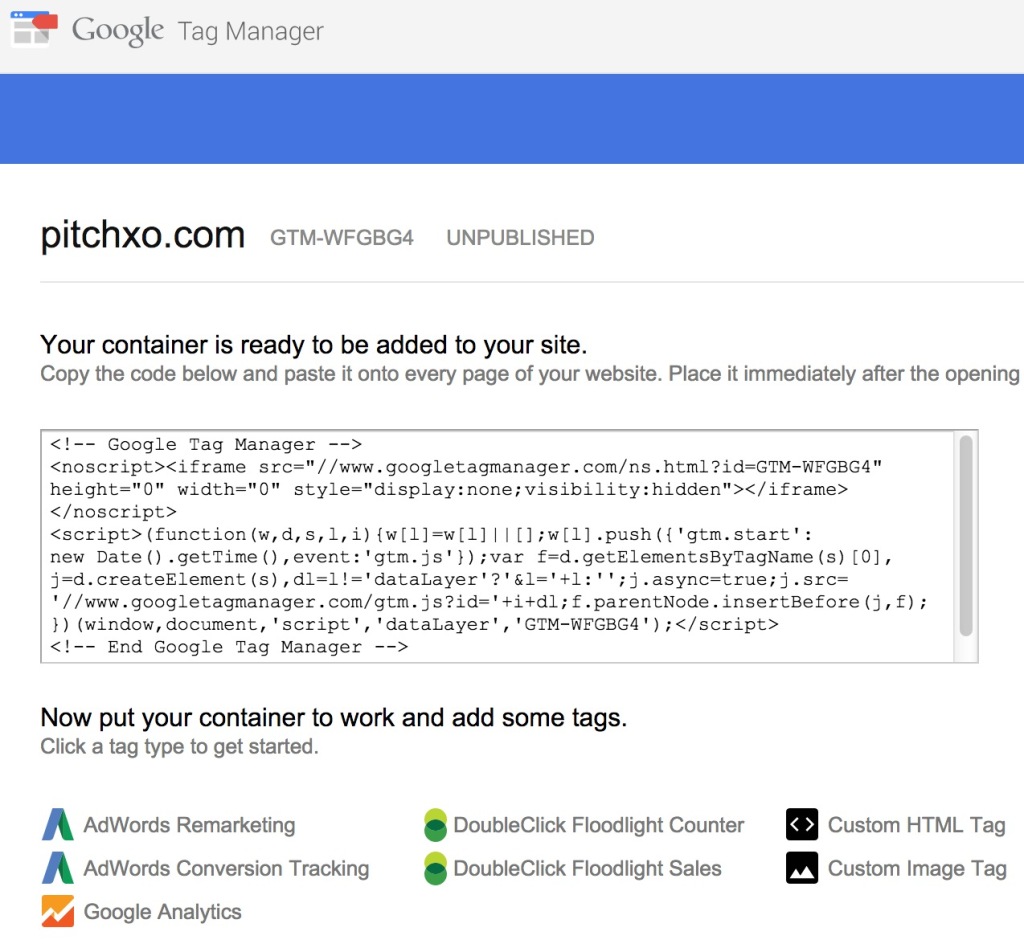Click the DoubleClick Floodlight Sales icon
Image resolution: width=1024 pixels, height=948 pixels.
click(x=435, y=868)
